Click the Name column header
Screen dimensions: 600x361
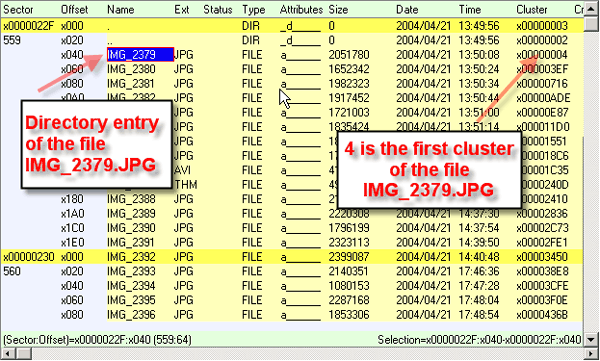click(121, 10)
